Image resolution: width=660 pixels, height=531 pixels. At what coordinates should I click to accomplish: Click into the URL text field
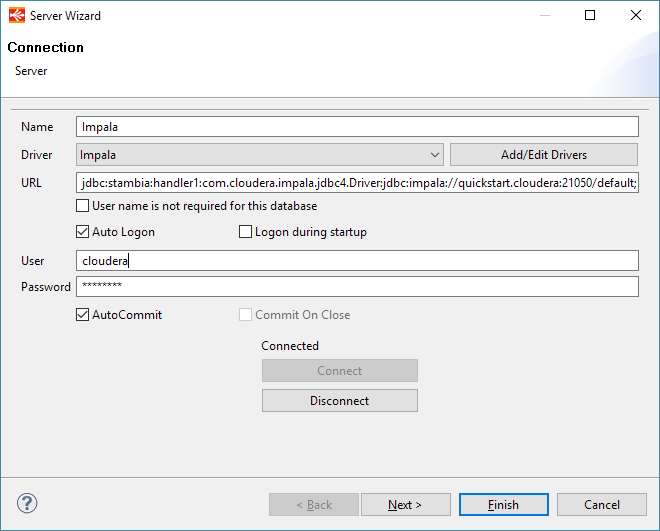point(357,183)
